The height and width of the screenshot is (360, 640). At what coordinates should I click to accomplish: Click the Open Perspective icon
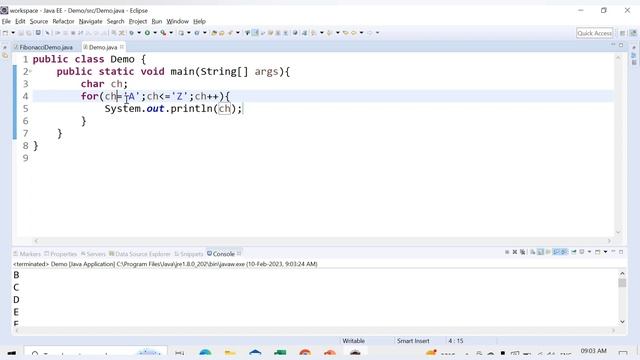(622, 33)
